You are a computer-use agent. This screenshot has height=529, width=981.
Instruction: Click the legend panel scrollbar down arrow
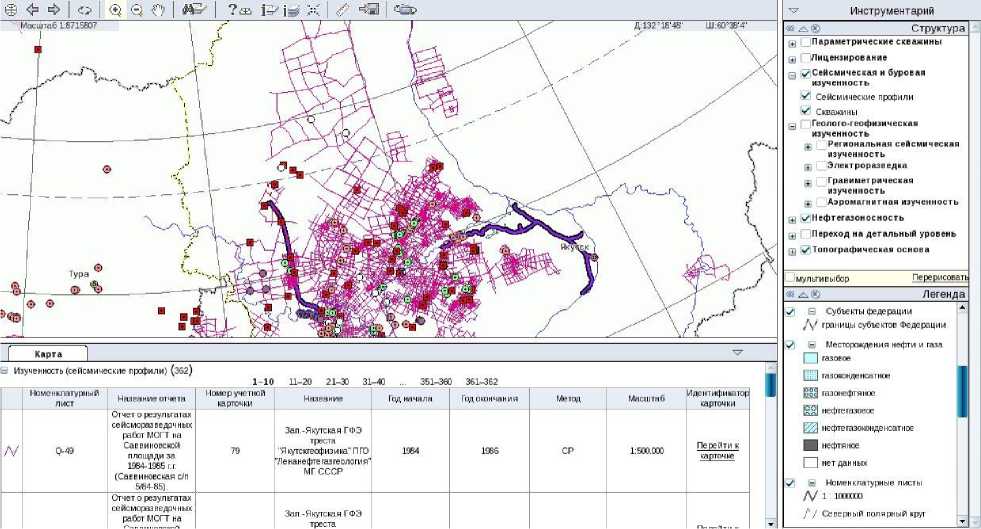click(x=964, y=521)
